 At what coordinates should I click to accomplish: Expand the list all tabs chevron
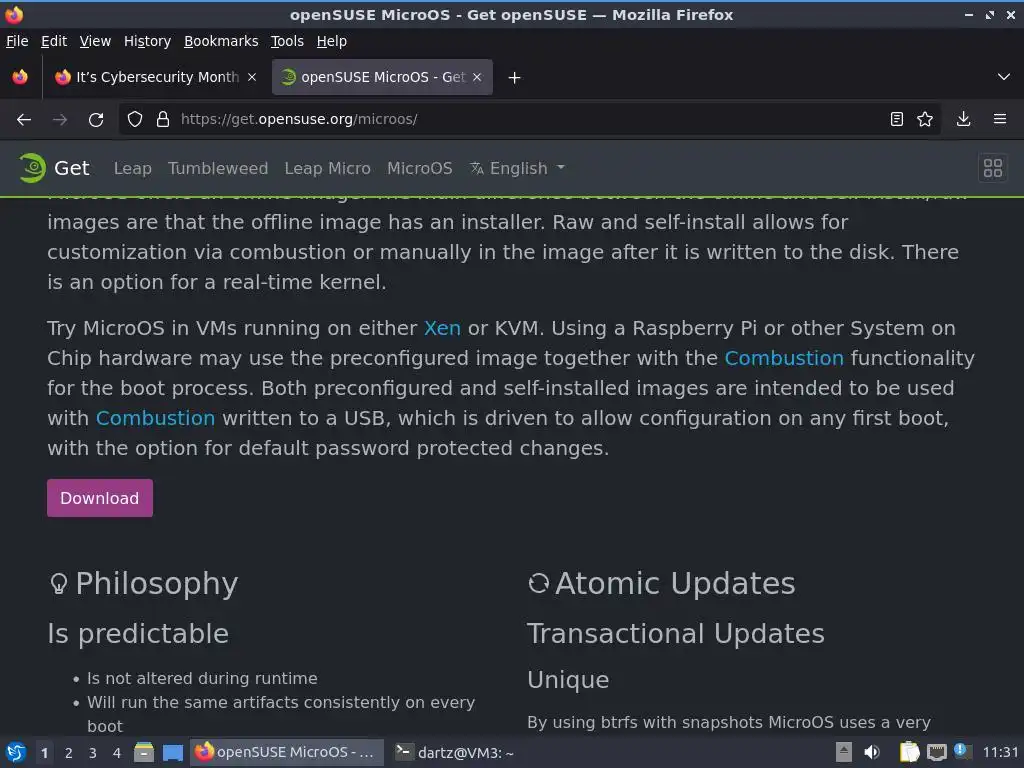(1004, 77)
